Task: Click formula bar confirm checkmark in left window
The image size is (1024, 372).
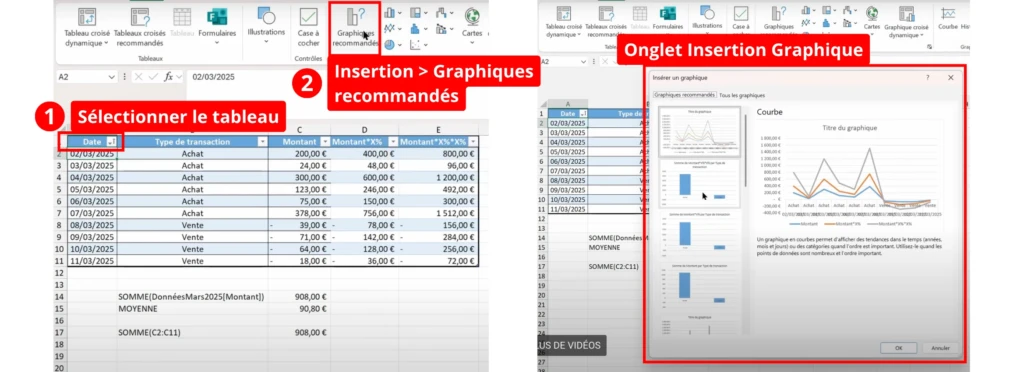Action: click(153, 77)
